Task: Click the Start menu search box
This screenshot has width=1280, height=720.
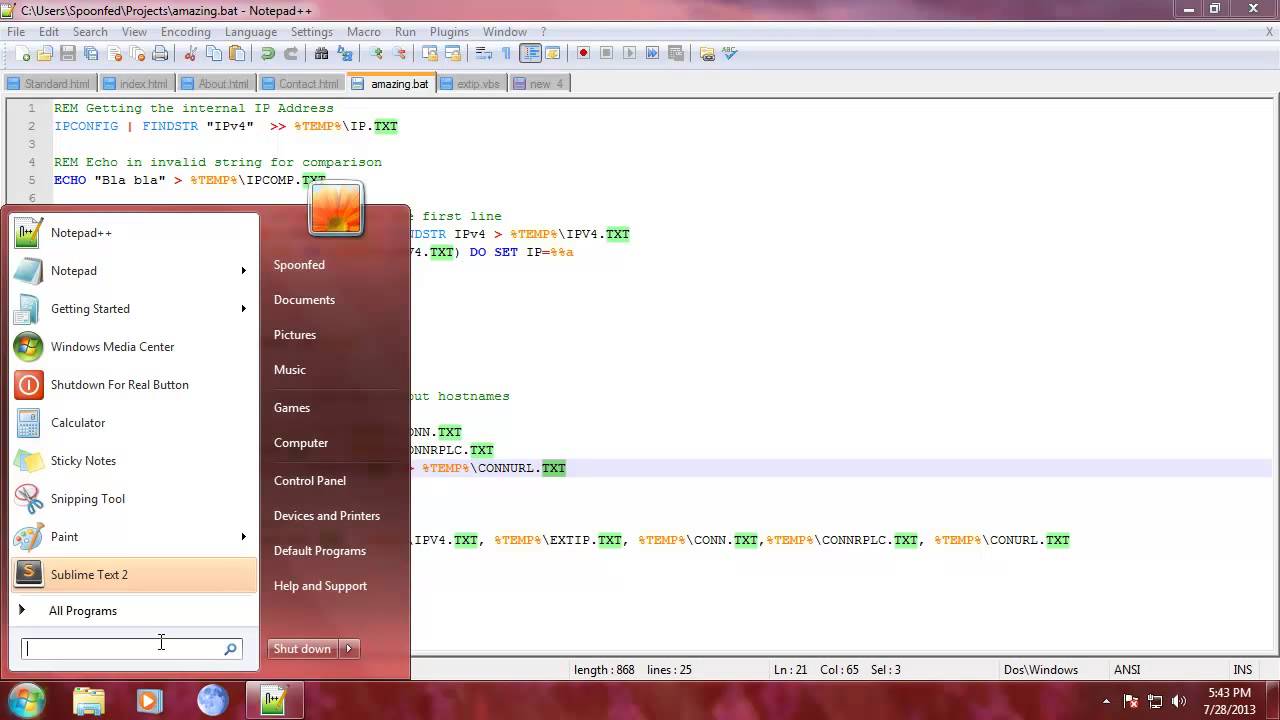Action: (132, 649)
